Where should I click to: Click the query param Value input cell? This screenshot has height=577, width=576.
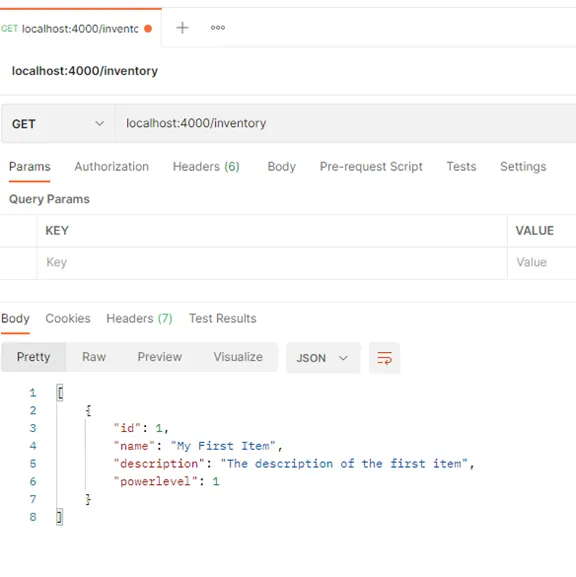(x=542, y=262)
